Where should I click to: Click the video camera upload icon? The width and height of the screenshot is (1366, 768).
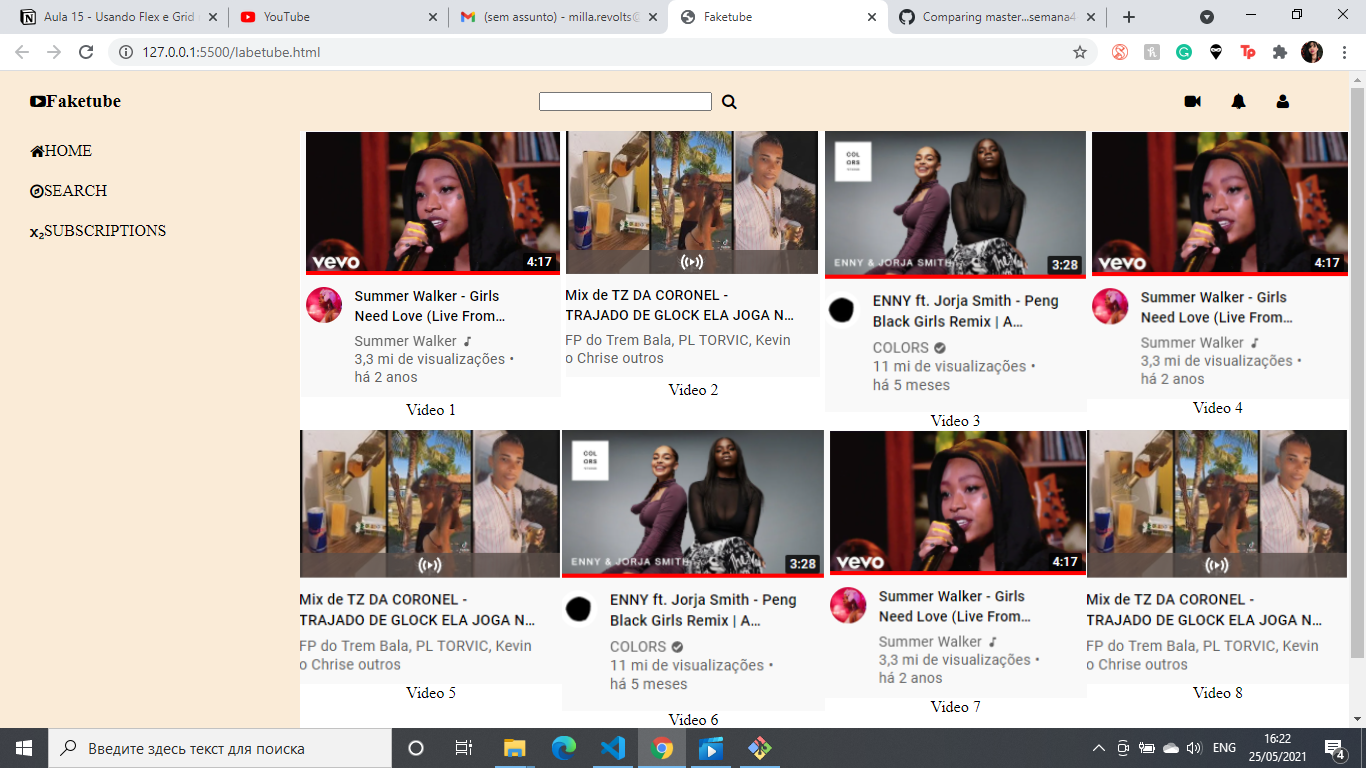1192,101
